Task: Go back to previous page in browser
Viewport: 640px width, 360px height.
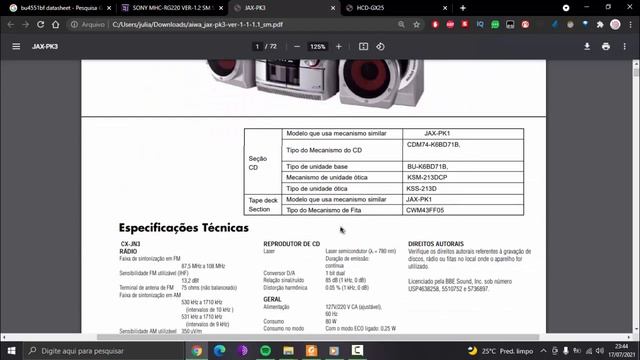Action: tap(11, 24)
